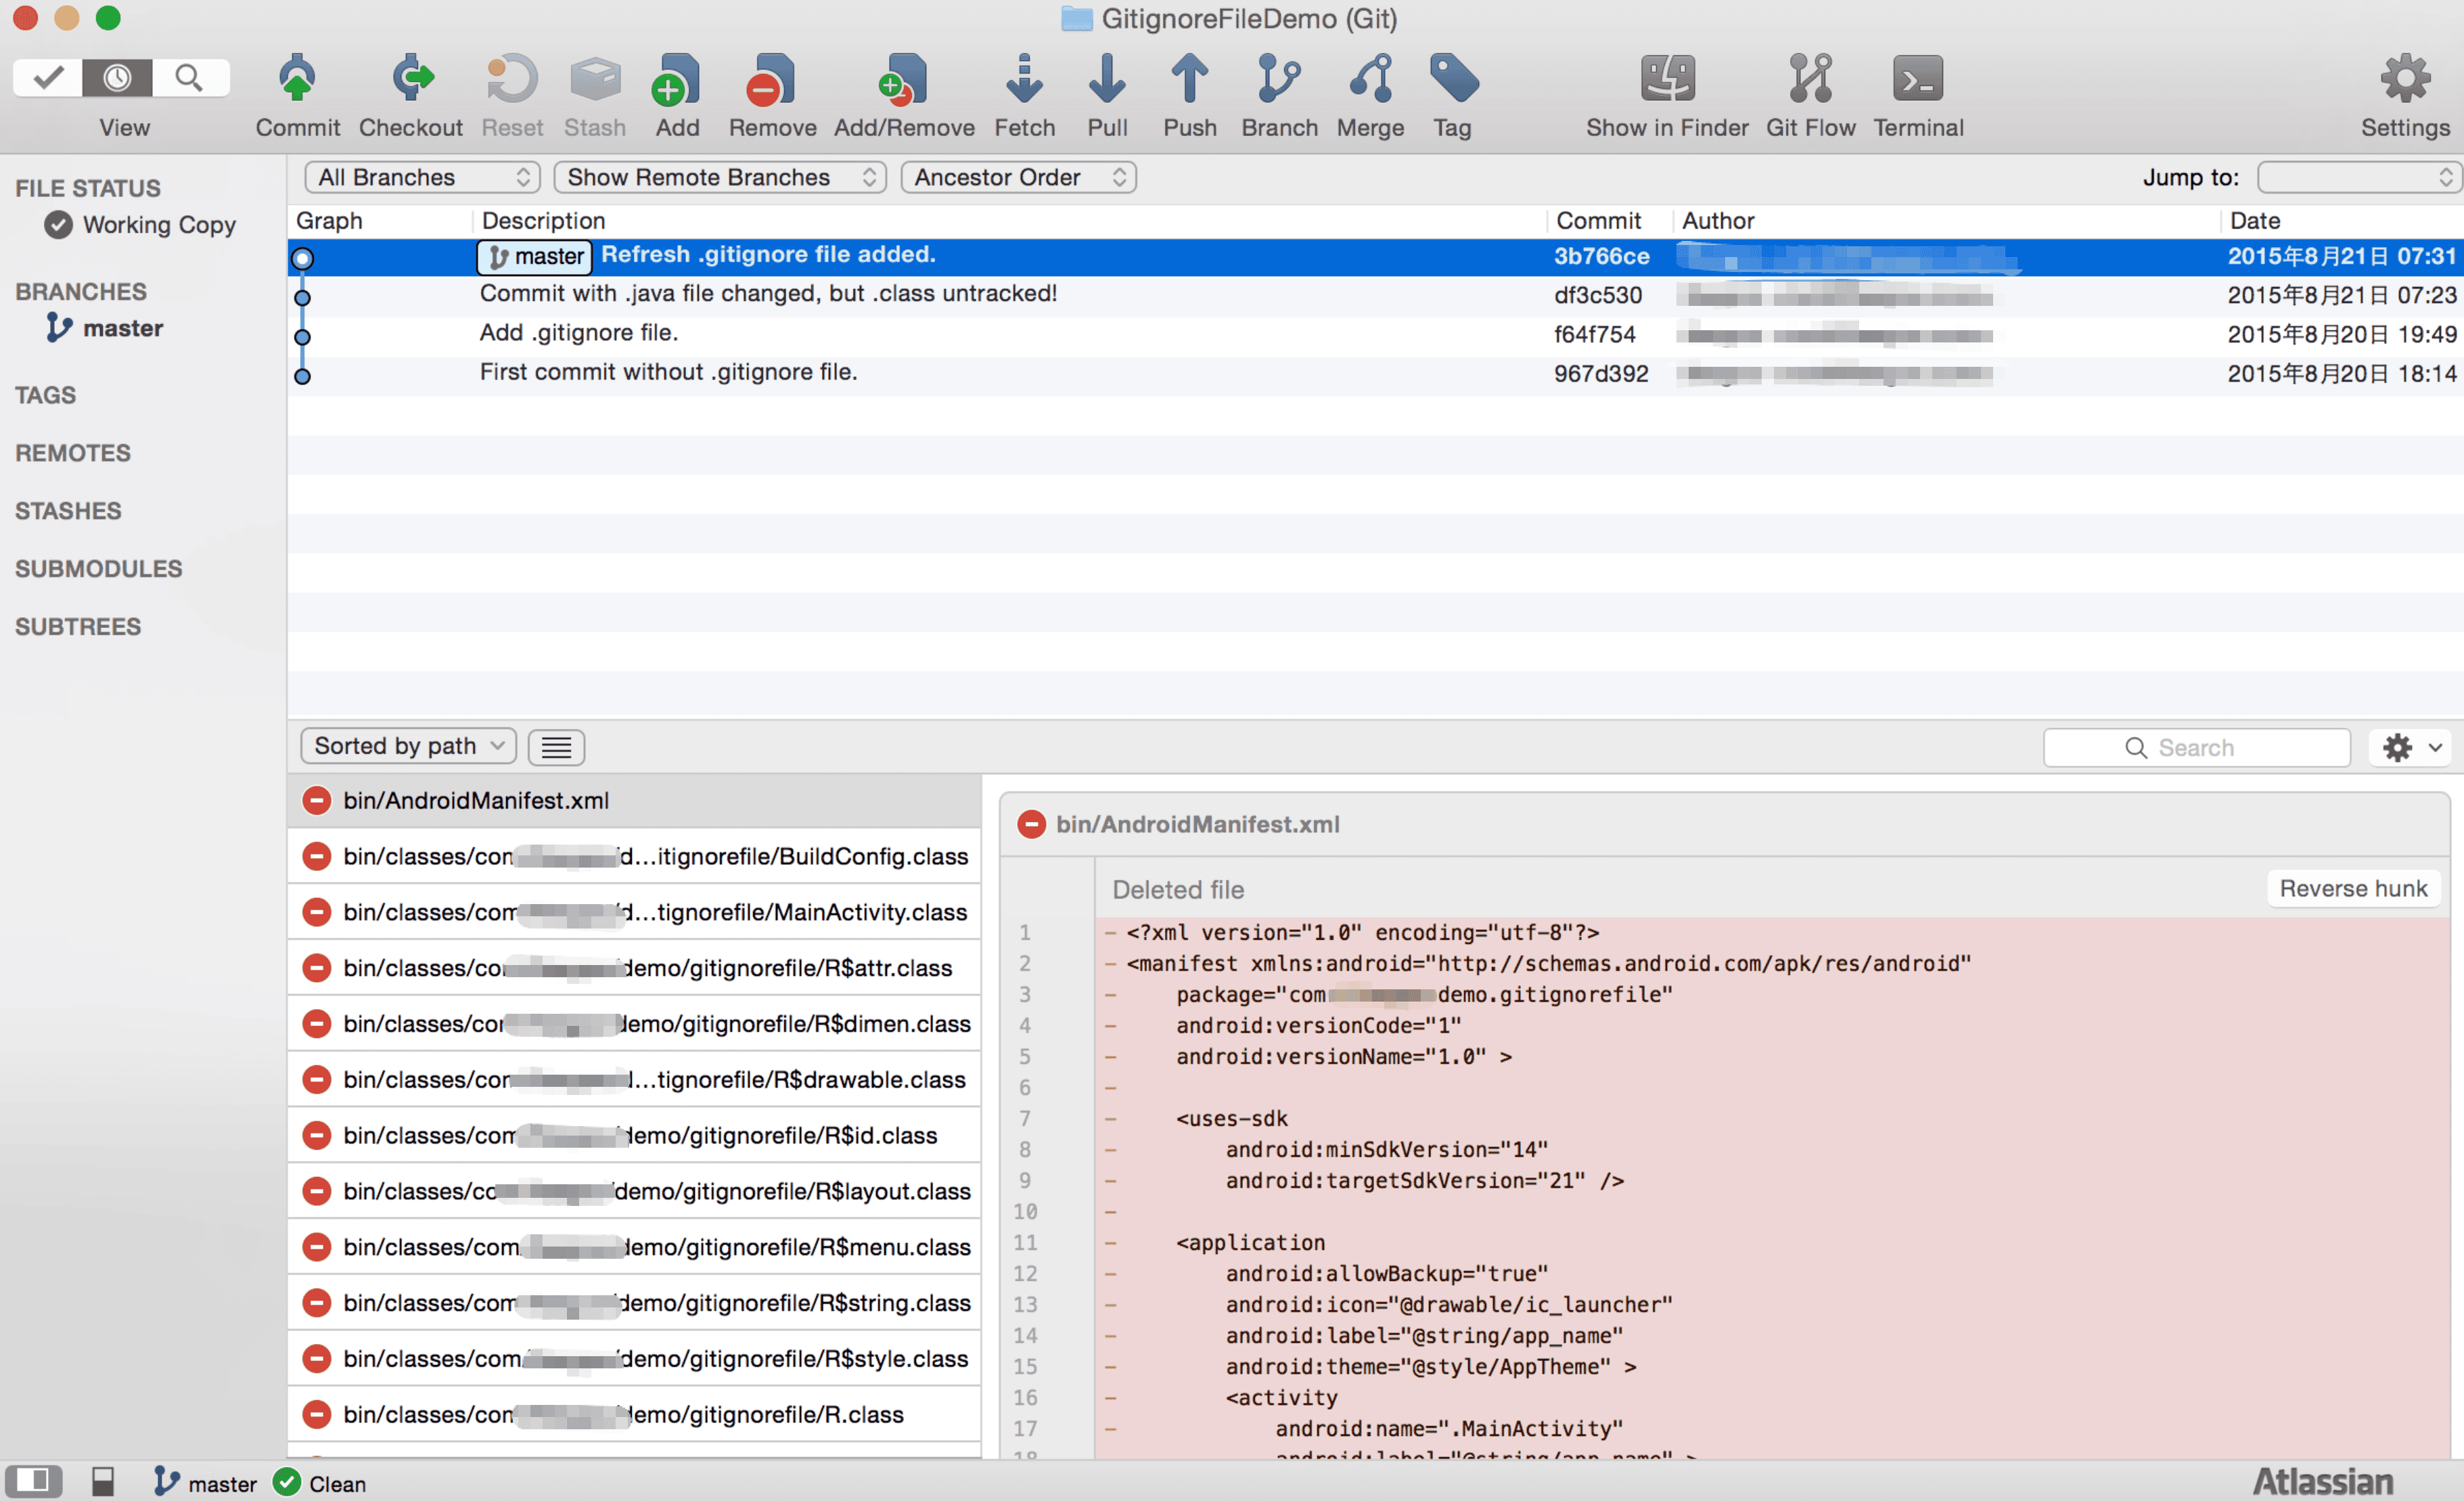
Task: Click the Reset toolbar icon
Action: (512, 79)
